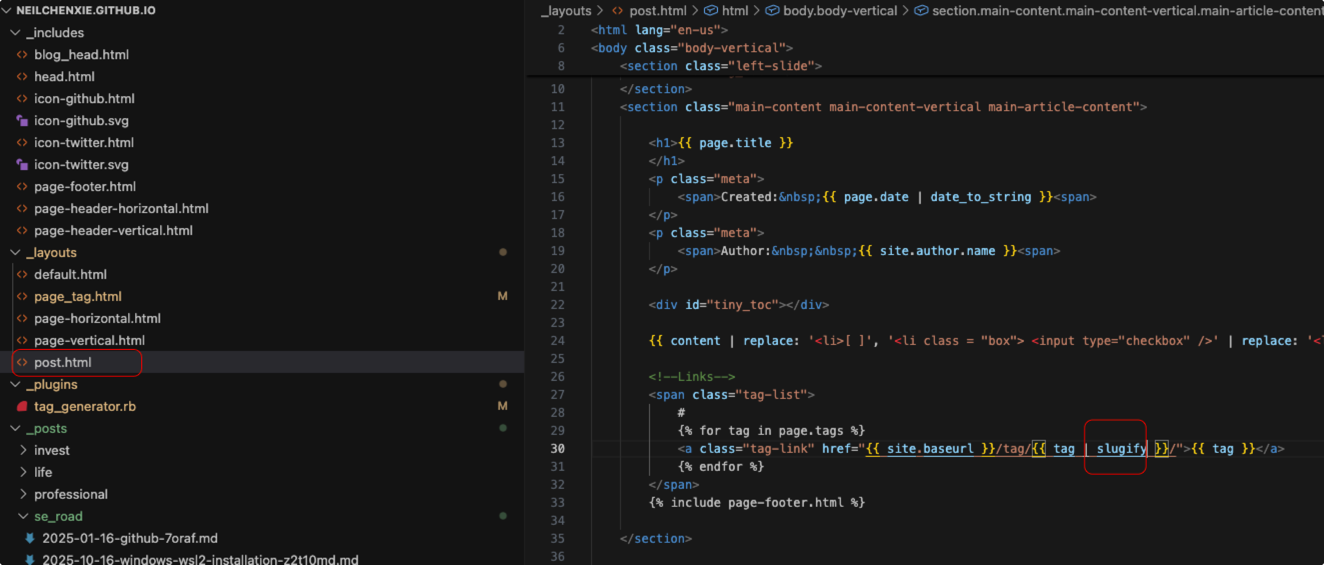Click the HTML icon beside default.html
1324x565 pixels.
(x=22, y=275)
